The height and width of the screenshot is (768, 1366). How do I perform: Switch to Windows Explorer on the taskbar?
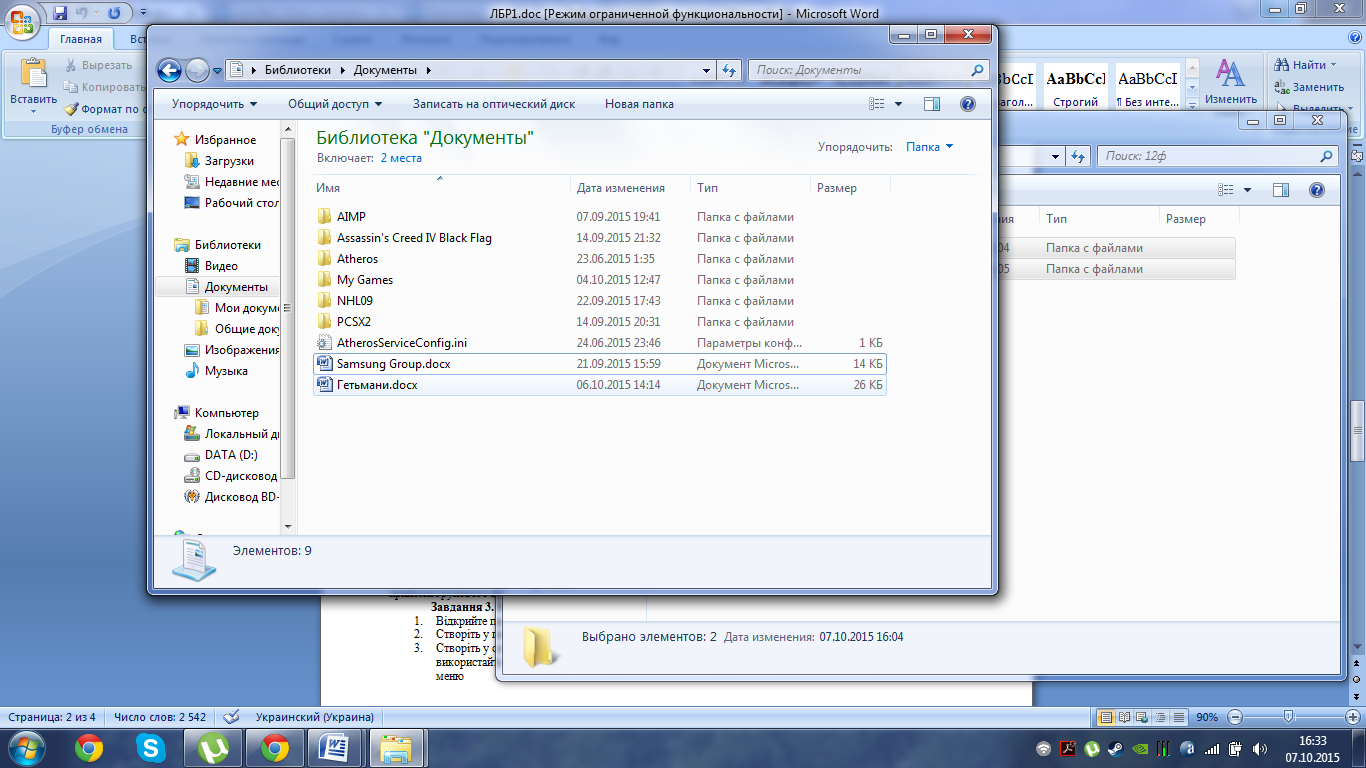point(397,747)
